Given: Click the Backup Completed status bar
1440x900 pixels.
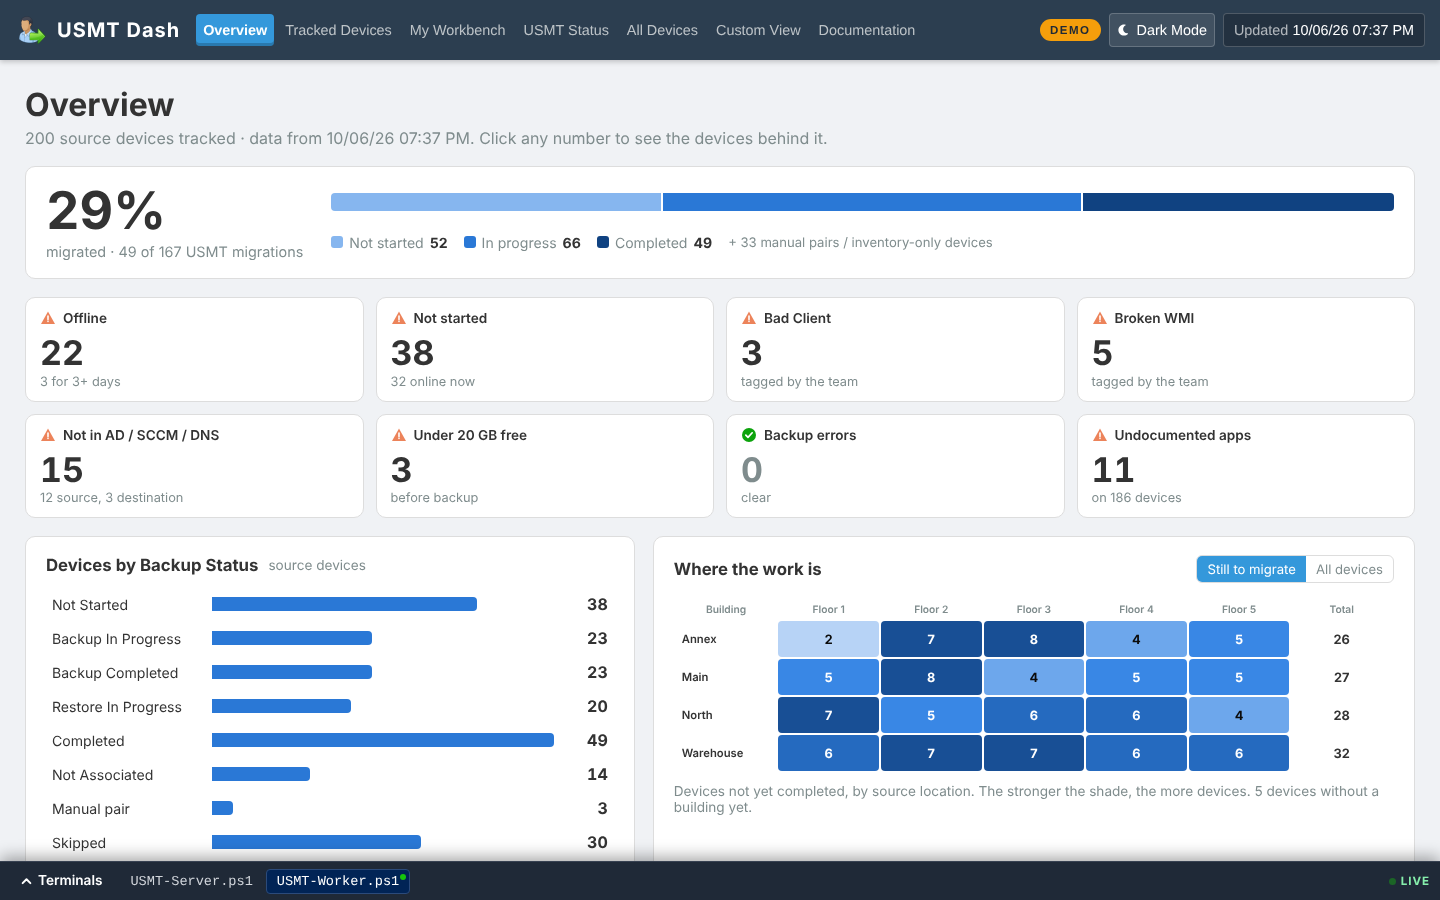Looking at the screenshot, I should point(292,672).
